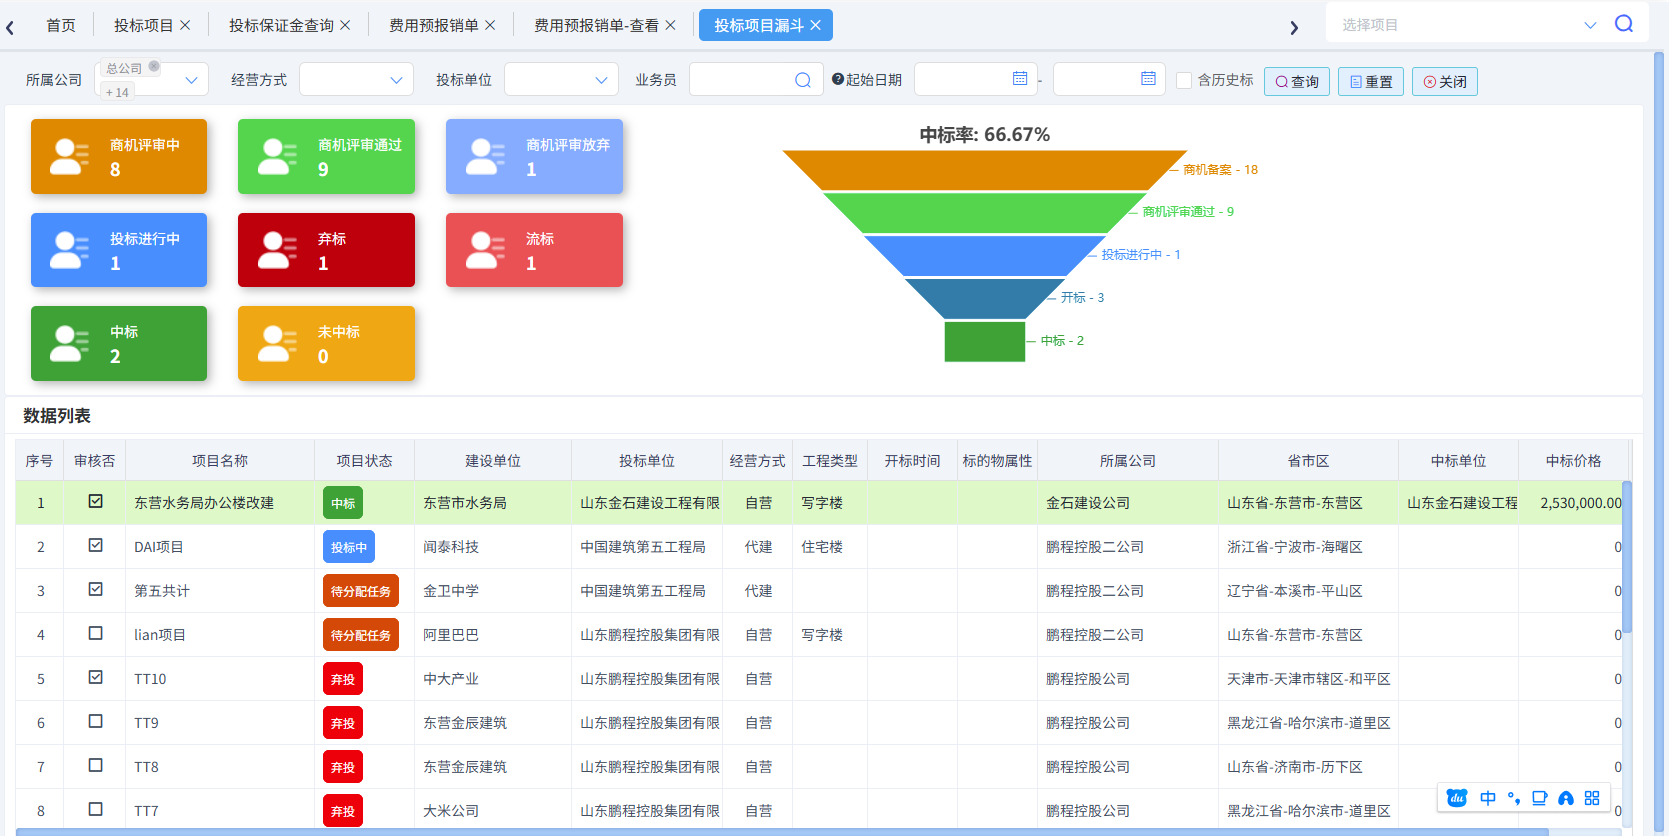Remove the 总公司 tag from 所属公司
This screenshot has width=1669, height=836.
click(154, 67)
